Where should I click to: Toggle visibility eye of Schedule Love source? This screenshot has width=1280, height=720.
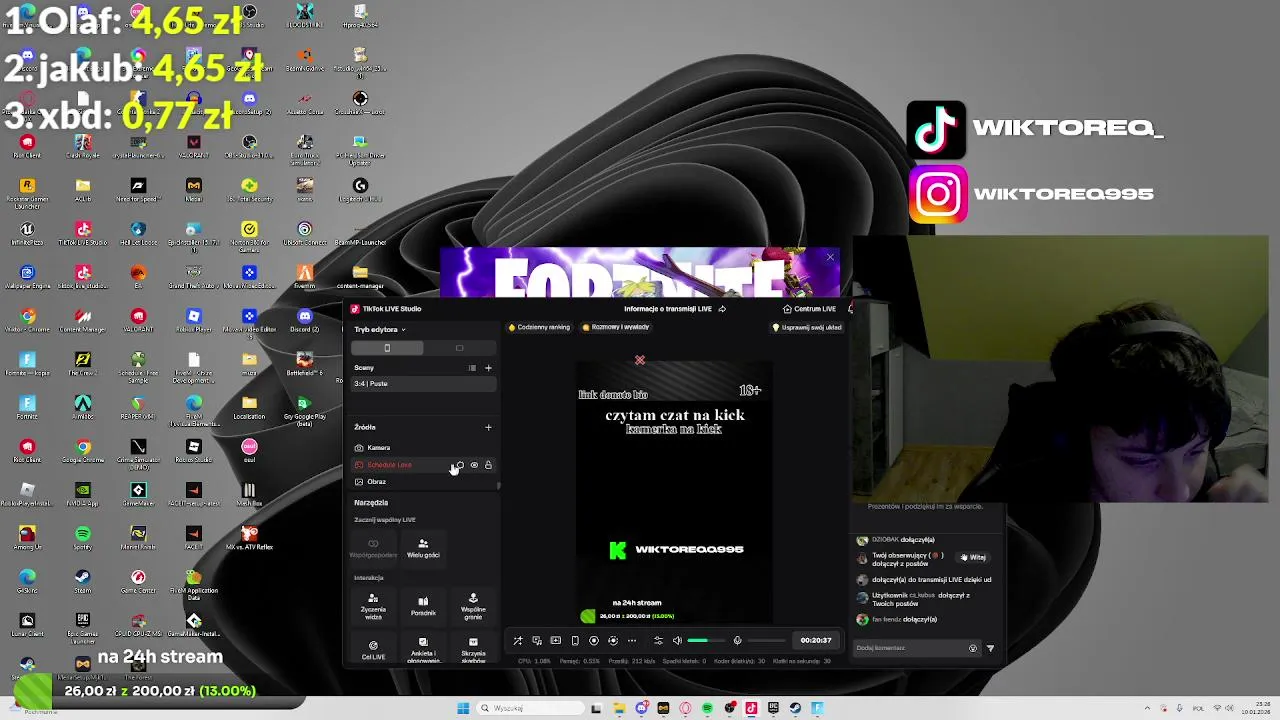[474, 465]
